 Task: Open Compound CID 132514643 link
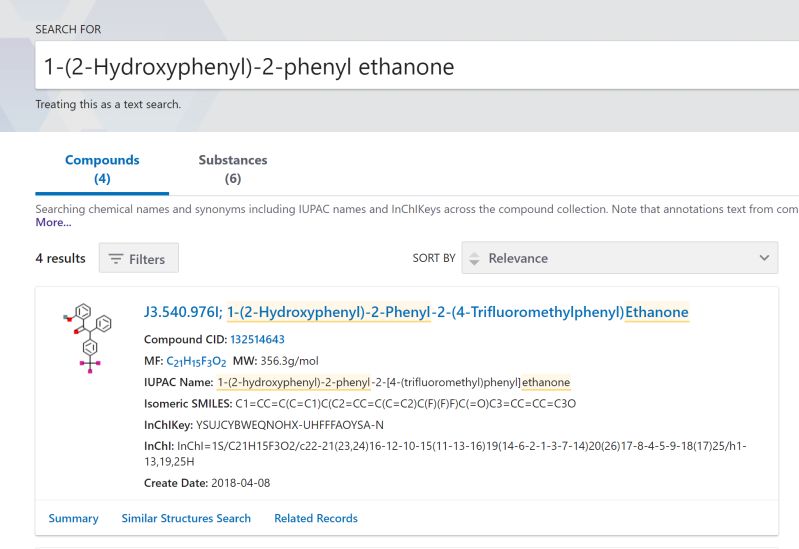coord(257,339)
